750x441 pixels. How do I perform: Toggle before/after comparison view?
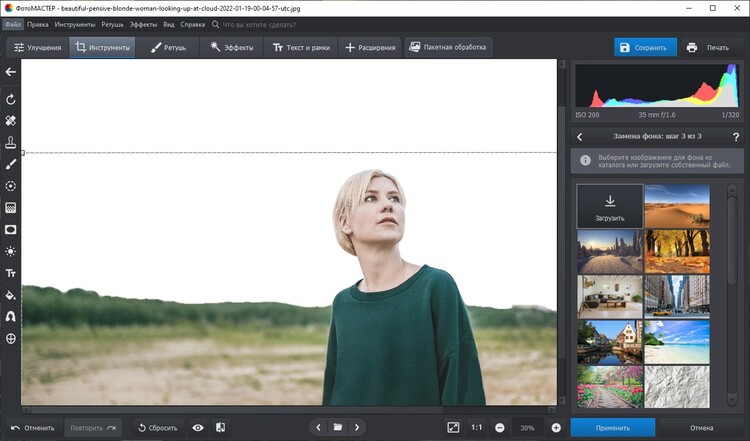[x=220, y=428]
